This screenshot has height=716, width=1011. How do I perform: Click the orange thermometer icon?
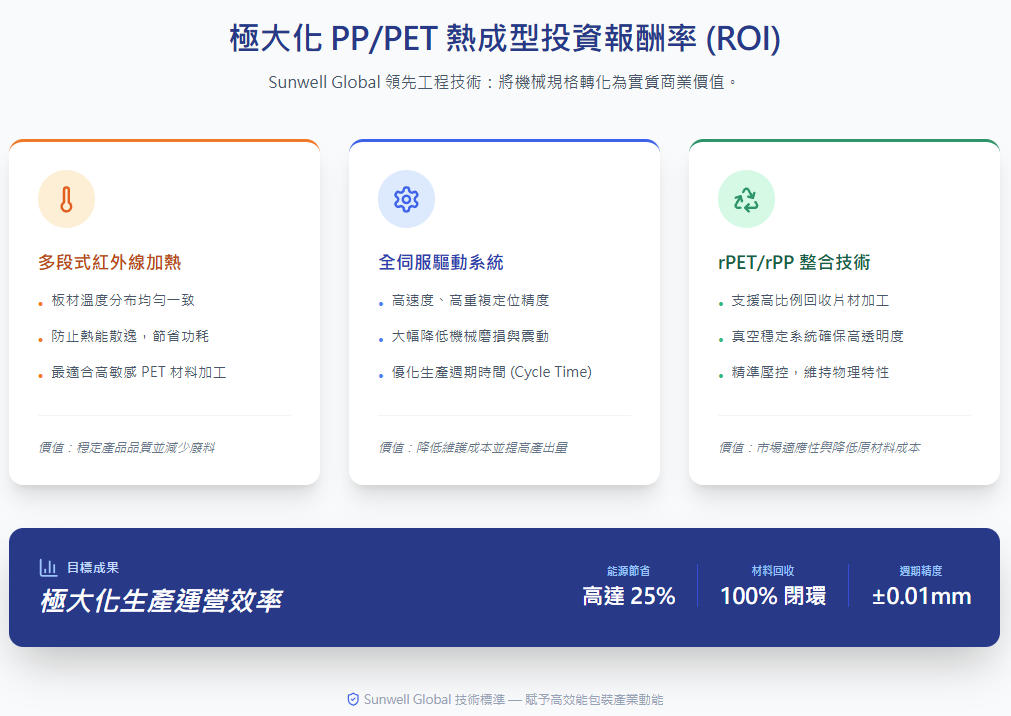[66, 199]
